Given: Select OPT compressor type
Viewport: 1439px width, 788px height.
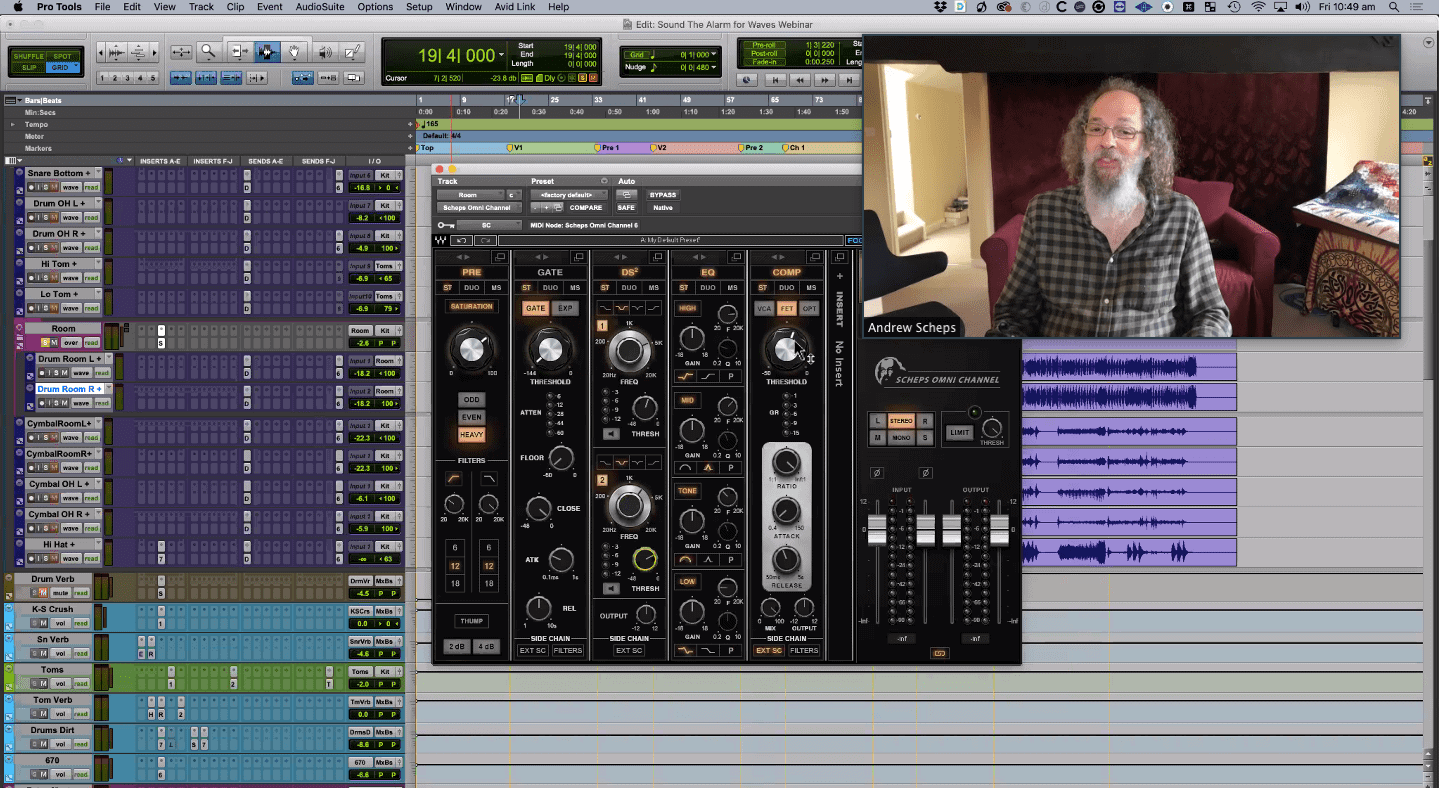Looking at the screenshot, I should point(809,308).
